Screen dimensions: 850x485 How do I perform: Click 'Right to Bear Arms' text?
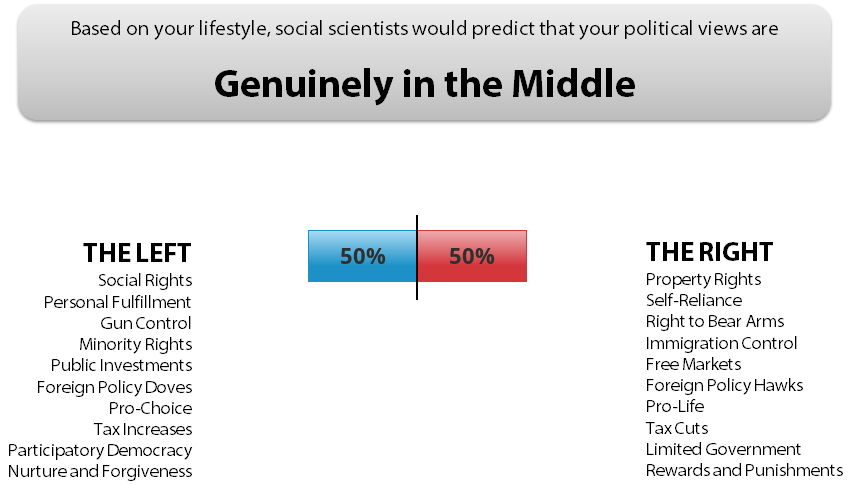click(715, 321)
